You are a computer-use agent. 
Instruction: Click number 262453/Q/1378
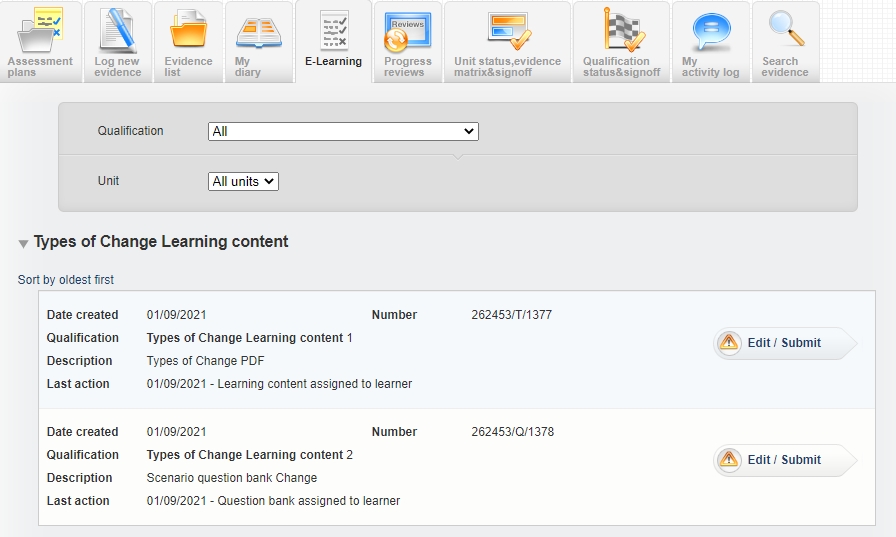513,432
